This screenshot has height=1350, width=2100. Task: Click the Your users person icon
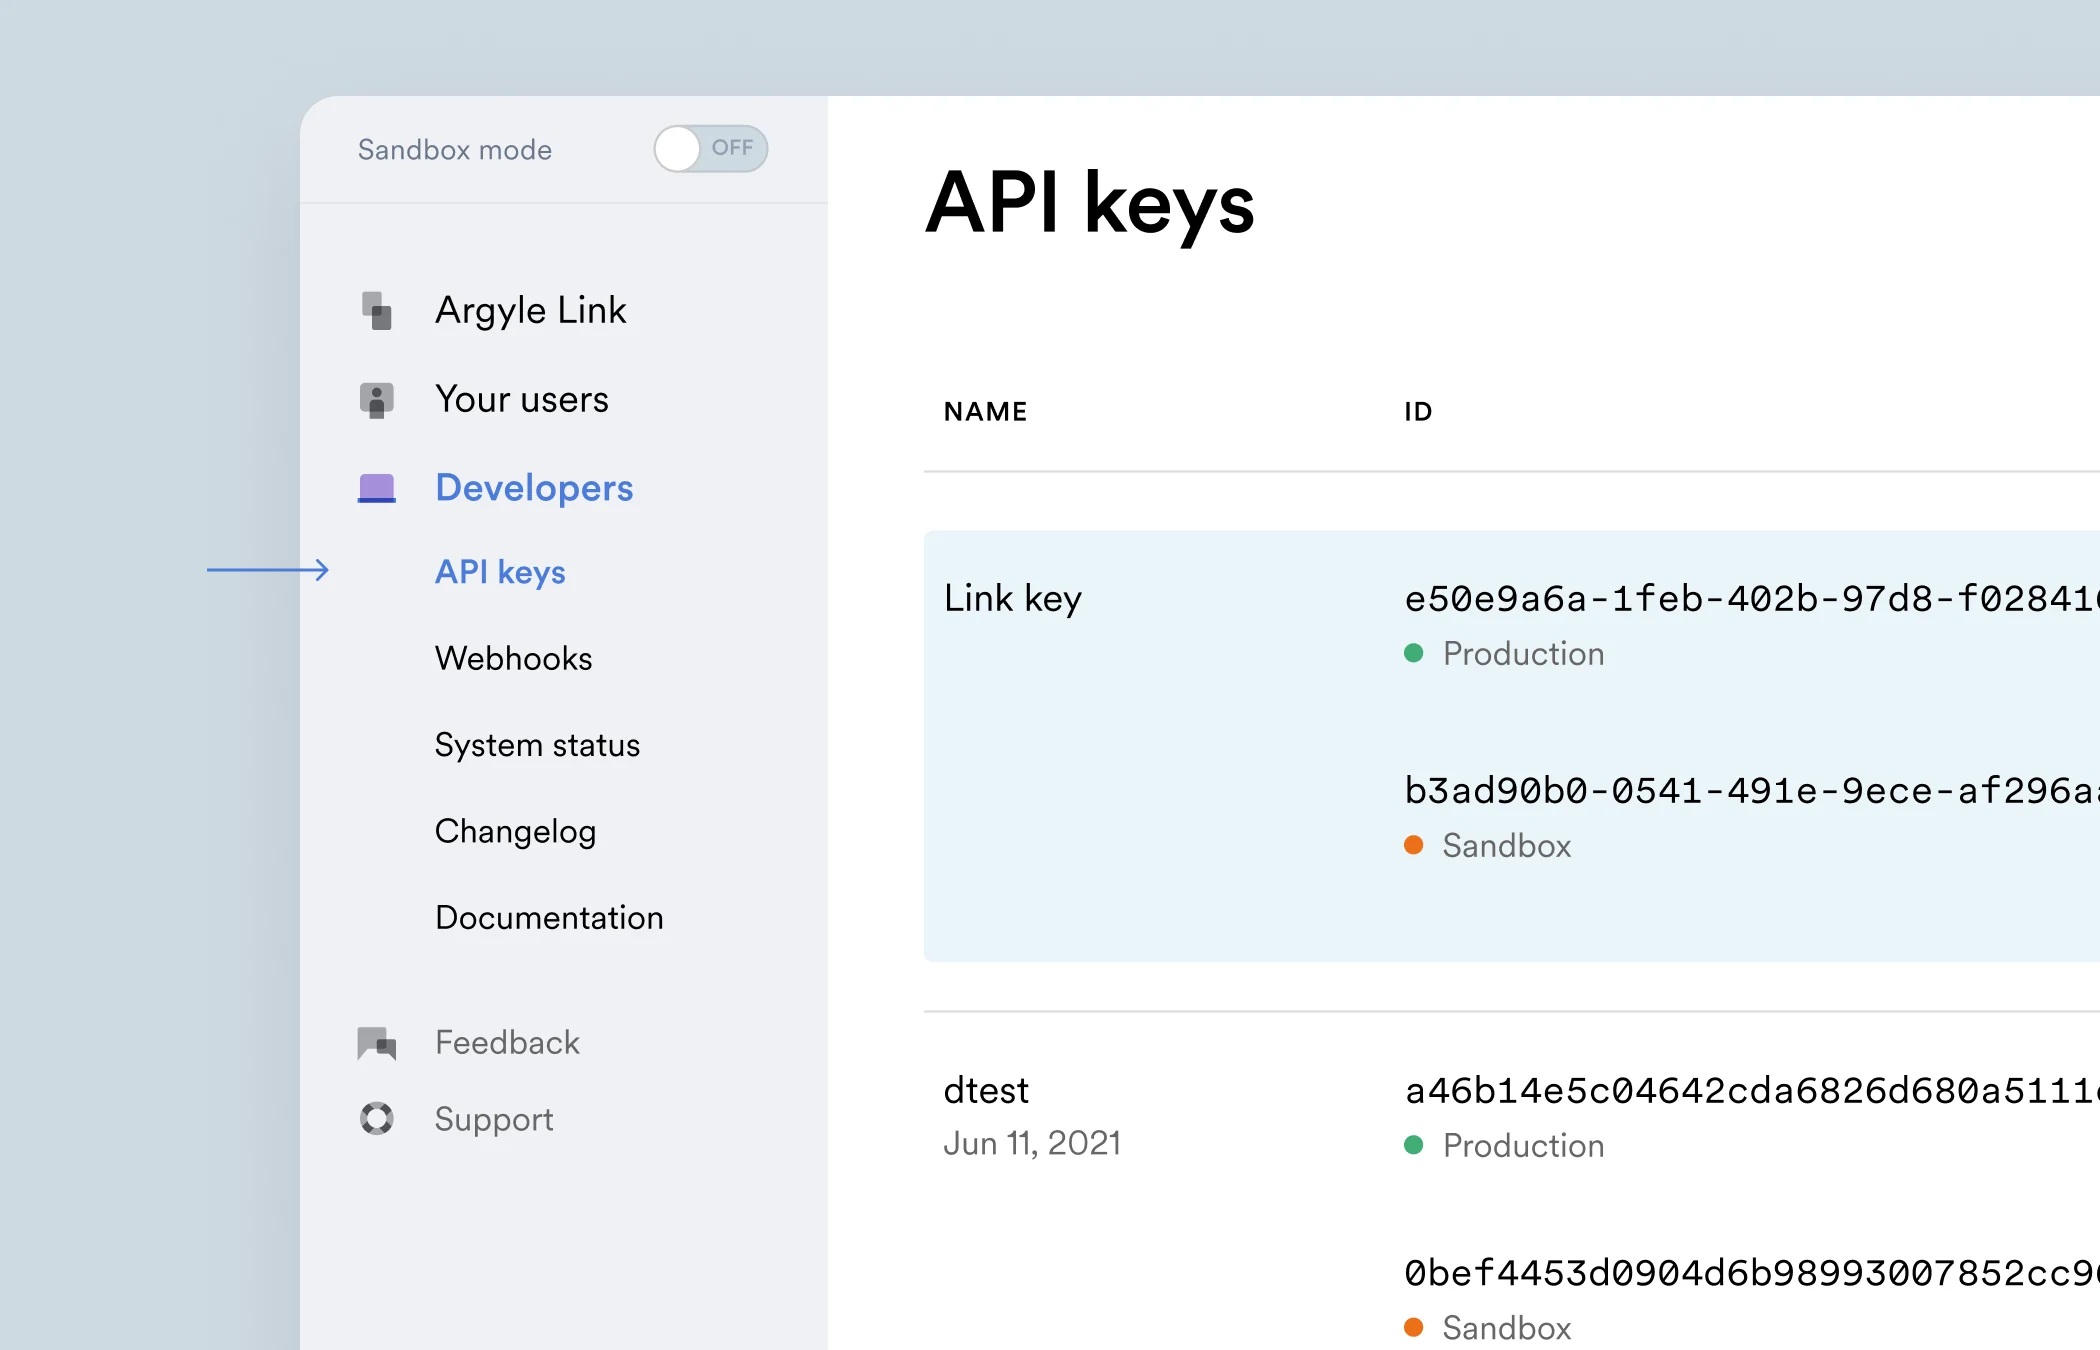click(x=377, y=400)
